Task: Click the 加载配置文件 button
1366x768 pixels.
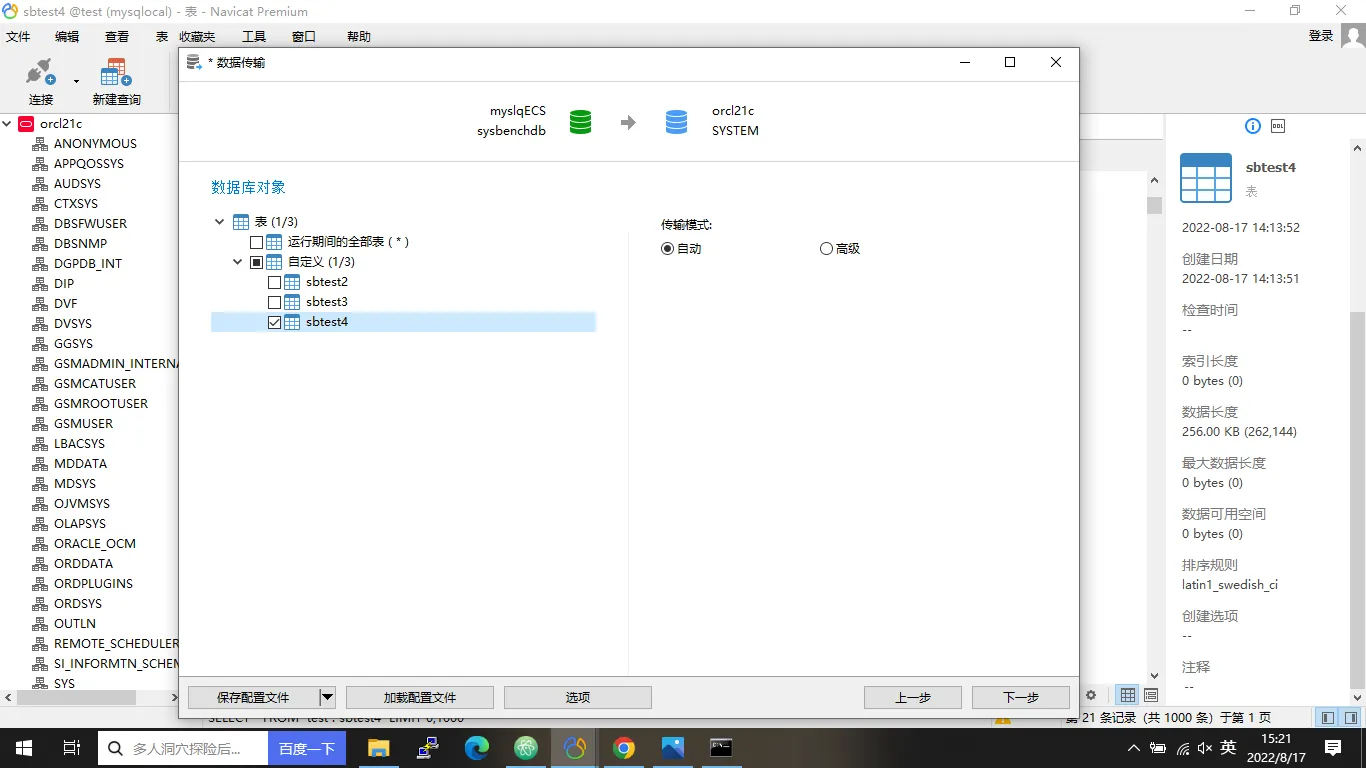Action: pos(420,697)
